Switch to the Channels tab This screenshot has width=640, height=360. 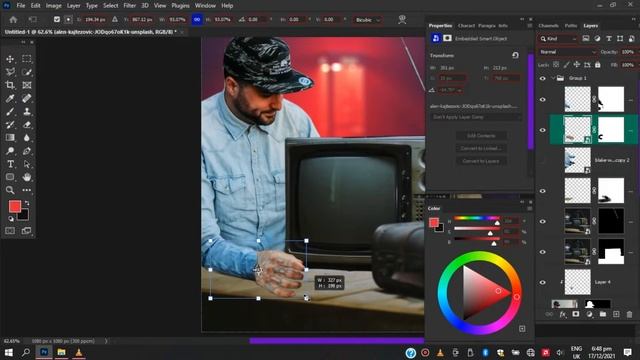(x=548, y=26)
